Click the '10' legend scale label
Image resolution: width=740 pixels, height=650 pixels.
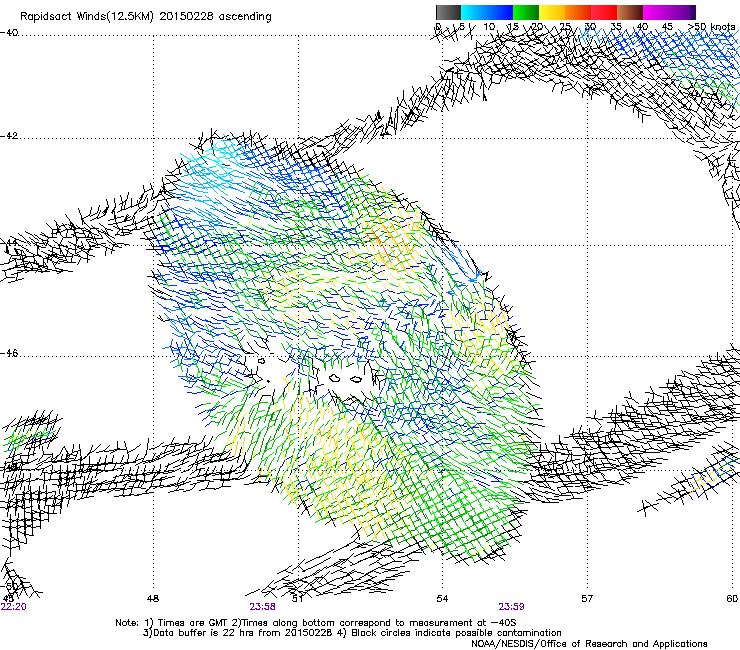click(489, 27)
